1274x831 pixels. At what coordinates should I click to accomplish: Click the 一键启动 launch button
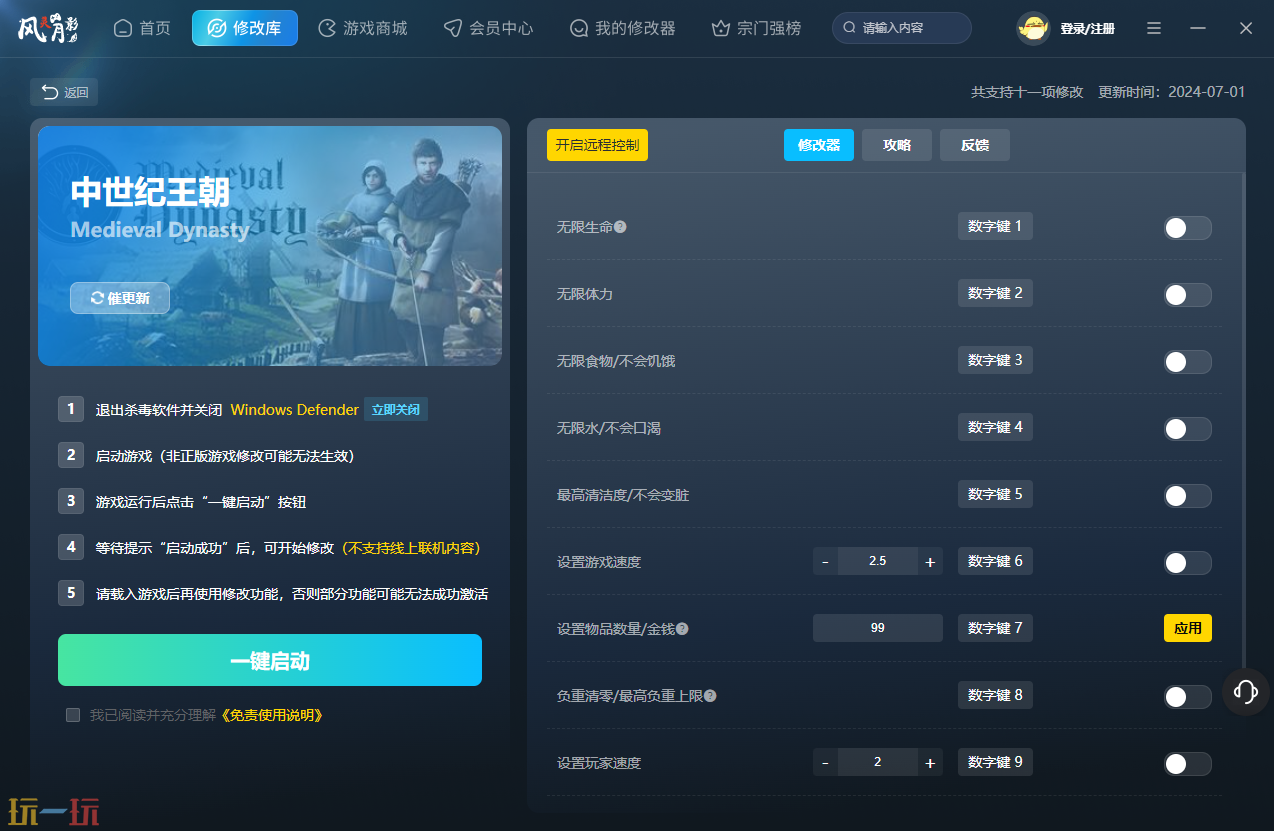click(270, 660)
